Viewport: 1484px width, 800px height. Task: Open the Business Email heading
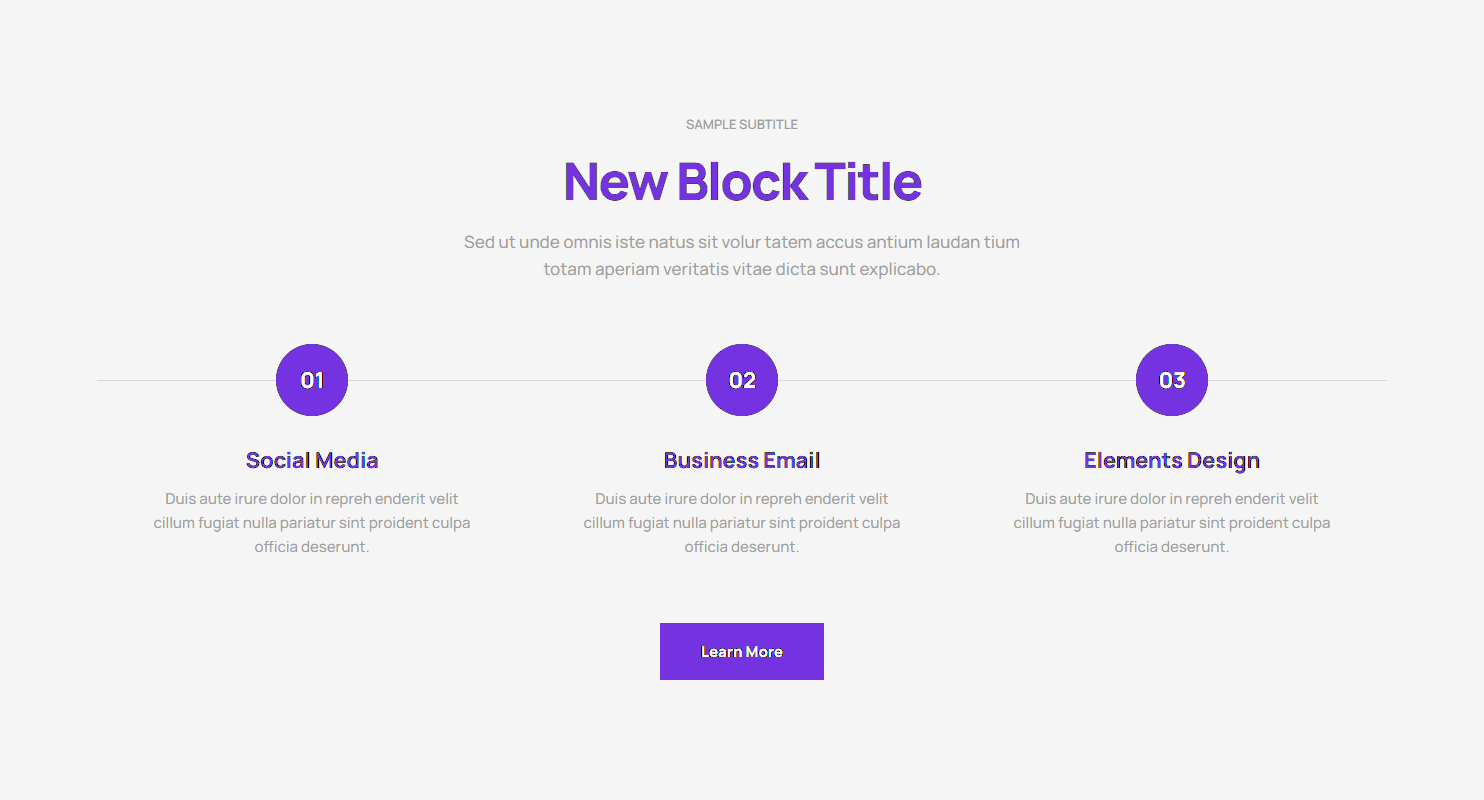click(x=742, y=460)
